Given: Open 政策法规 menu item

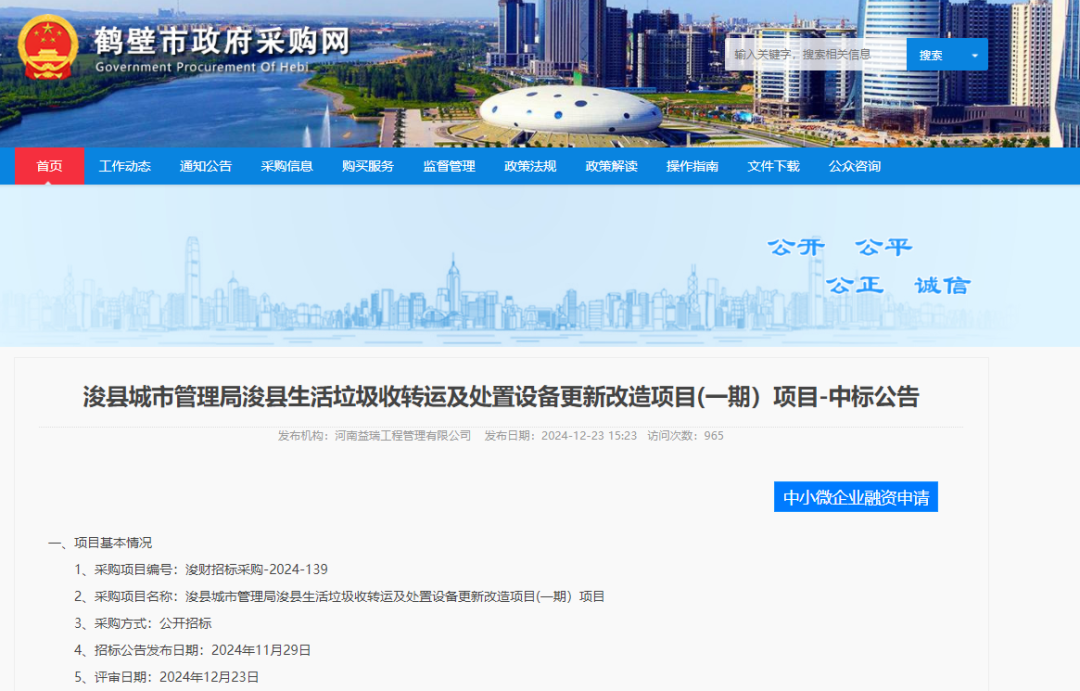Looking at the screenshot, I should pyautogui.click(x=530, y=166).
